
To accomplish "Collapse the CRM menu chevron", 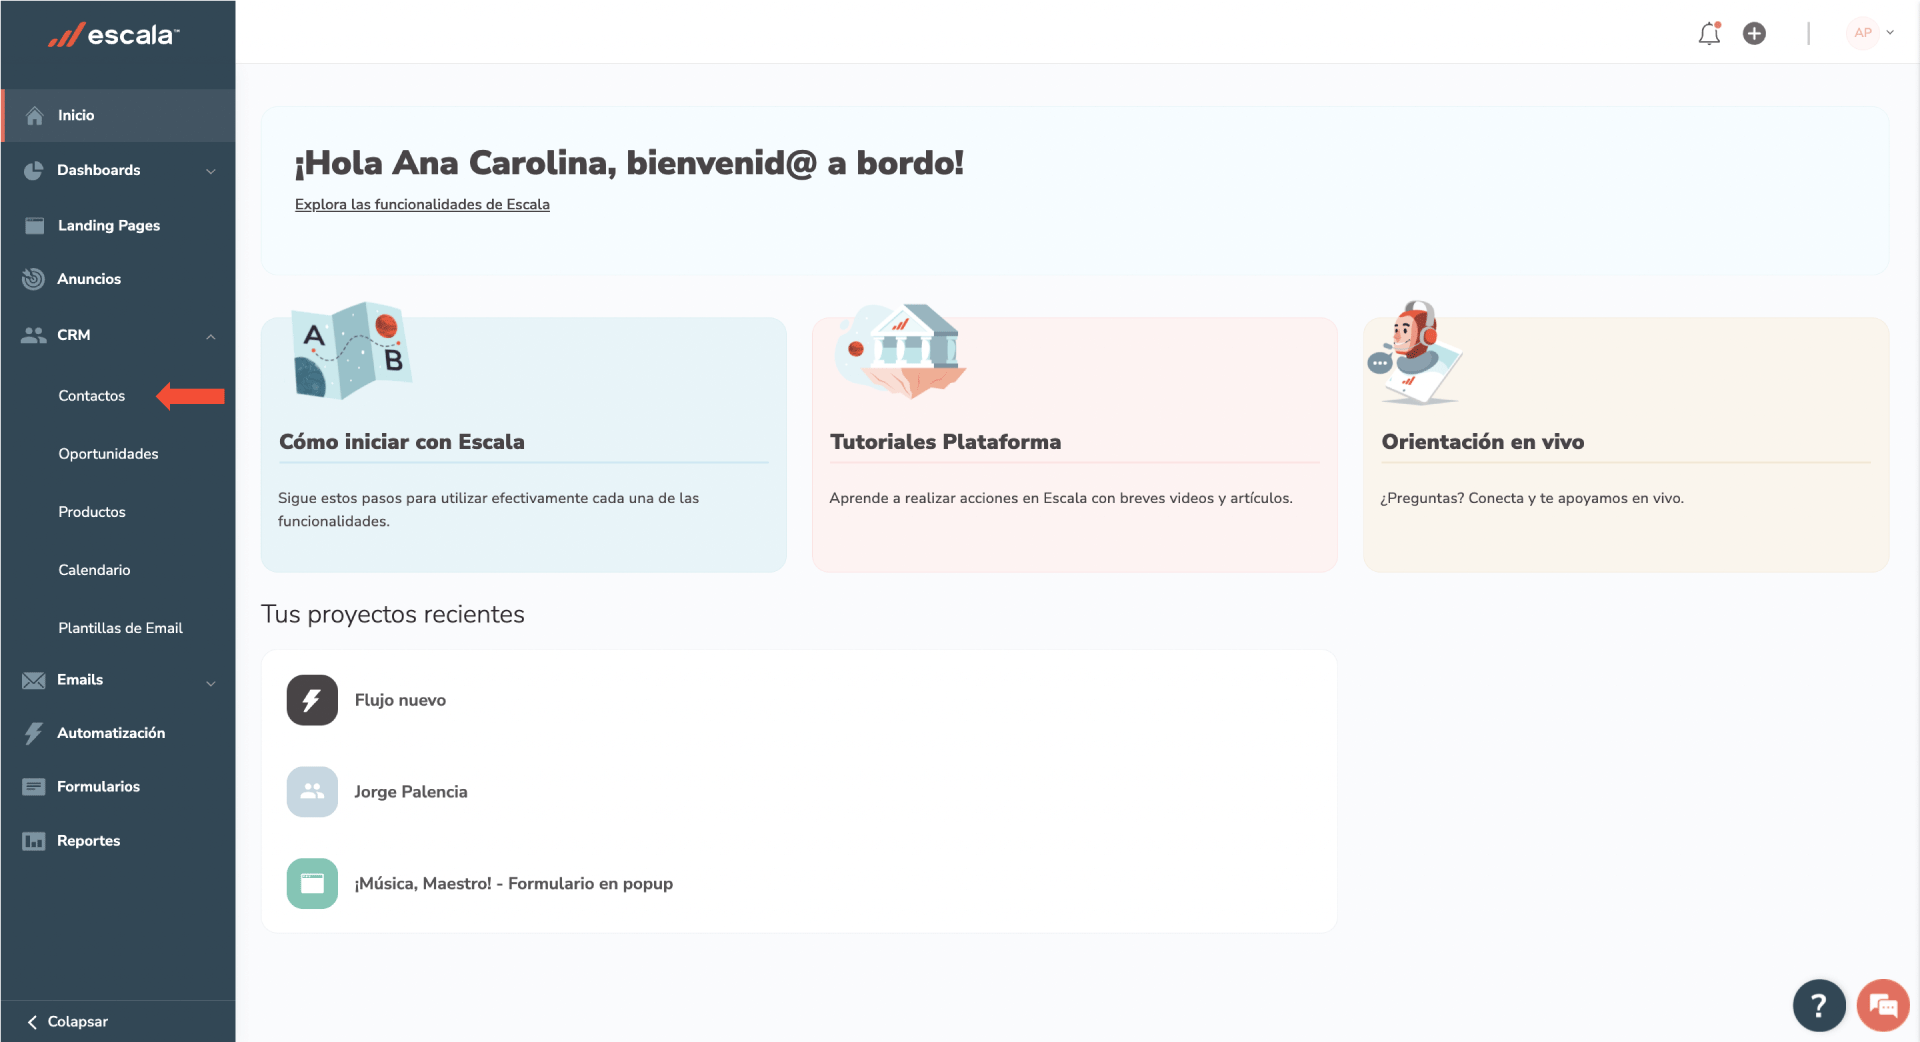I will tap(211, 336).
